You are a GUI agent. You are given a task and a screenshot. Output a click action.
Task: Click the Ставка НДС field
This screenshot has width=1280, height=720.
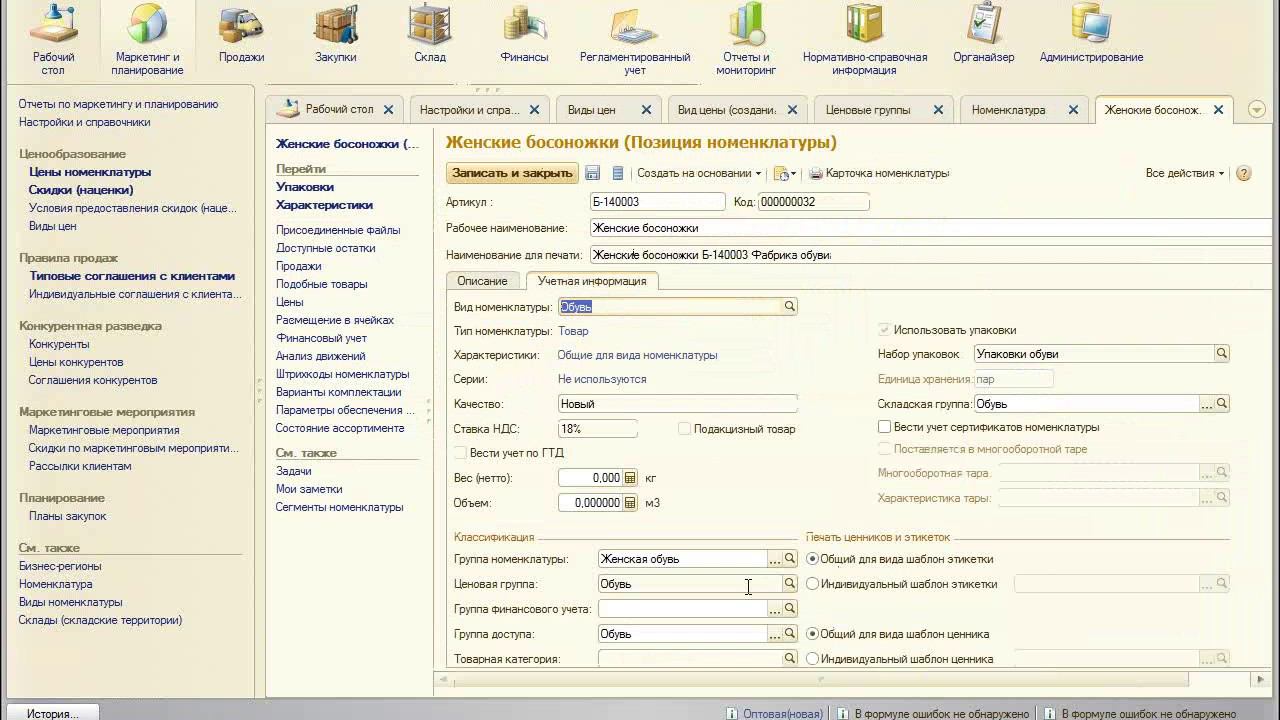click(598, 429)
